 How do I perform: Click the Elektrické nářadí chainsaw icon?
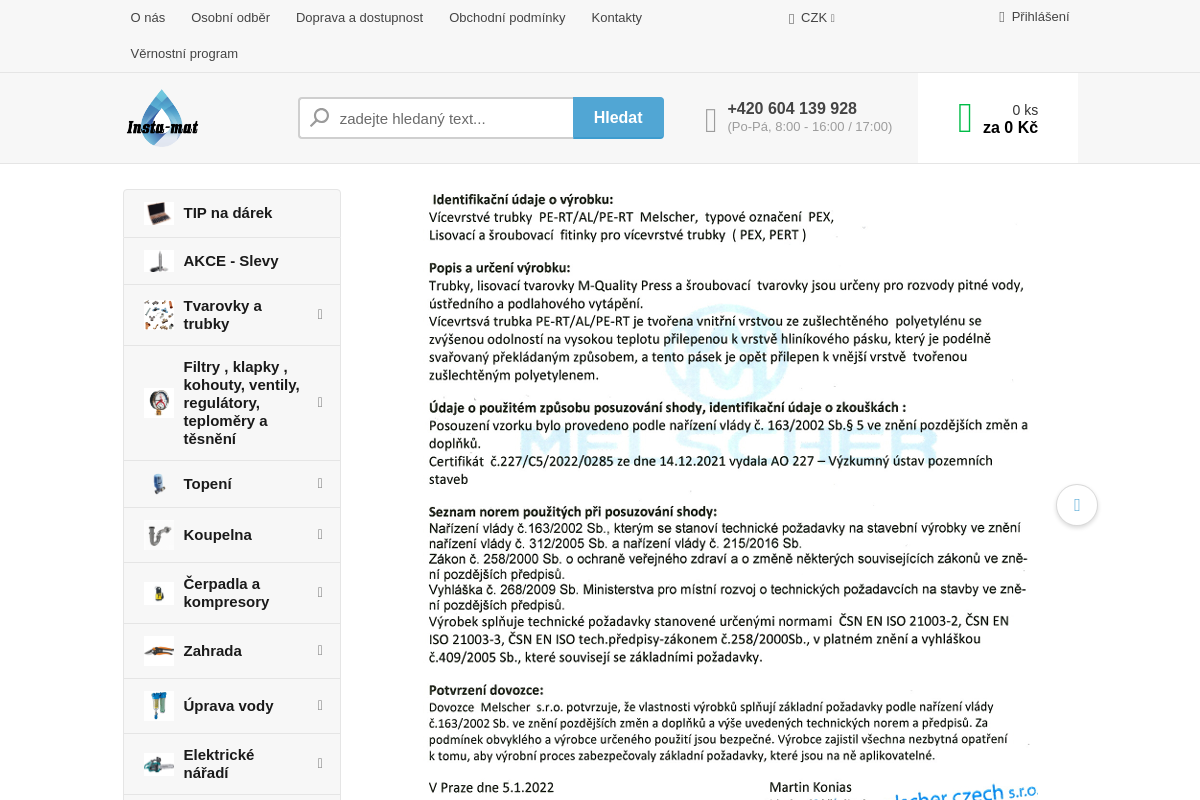[x=158, y=764]
